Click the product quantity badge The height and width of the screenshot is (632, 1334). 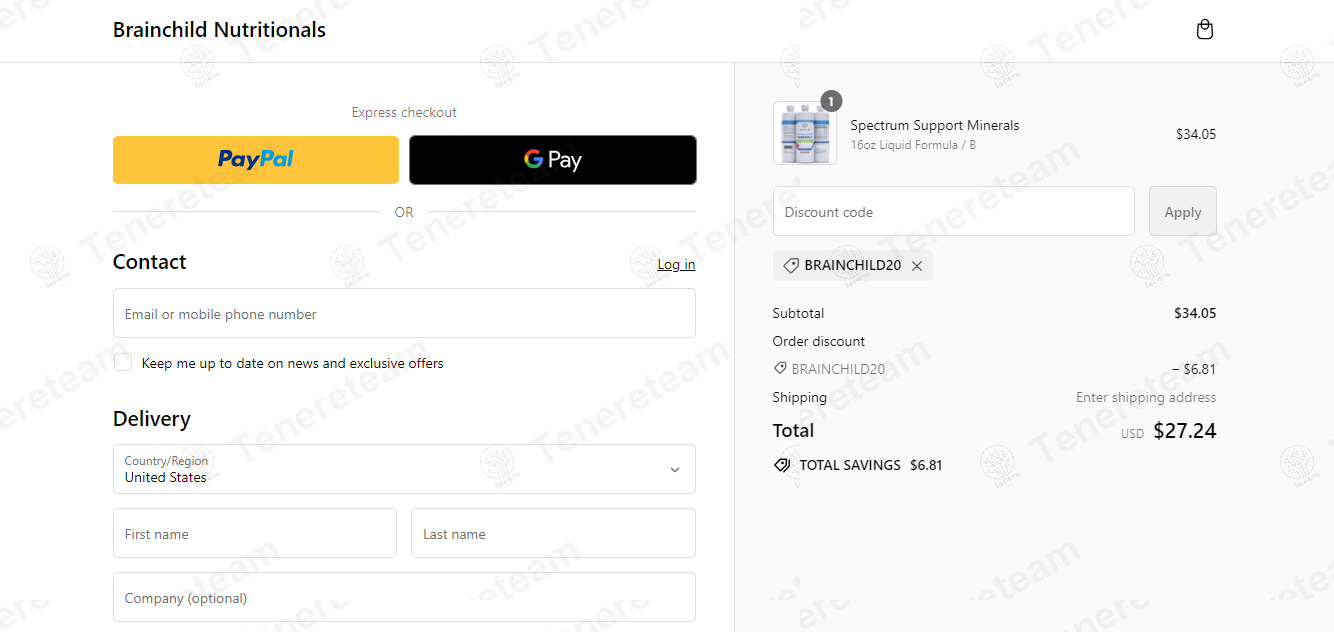[831, 101]
